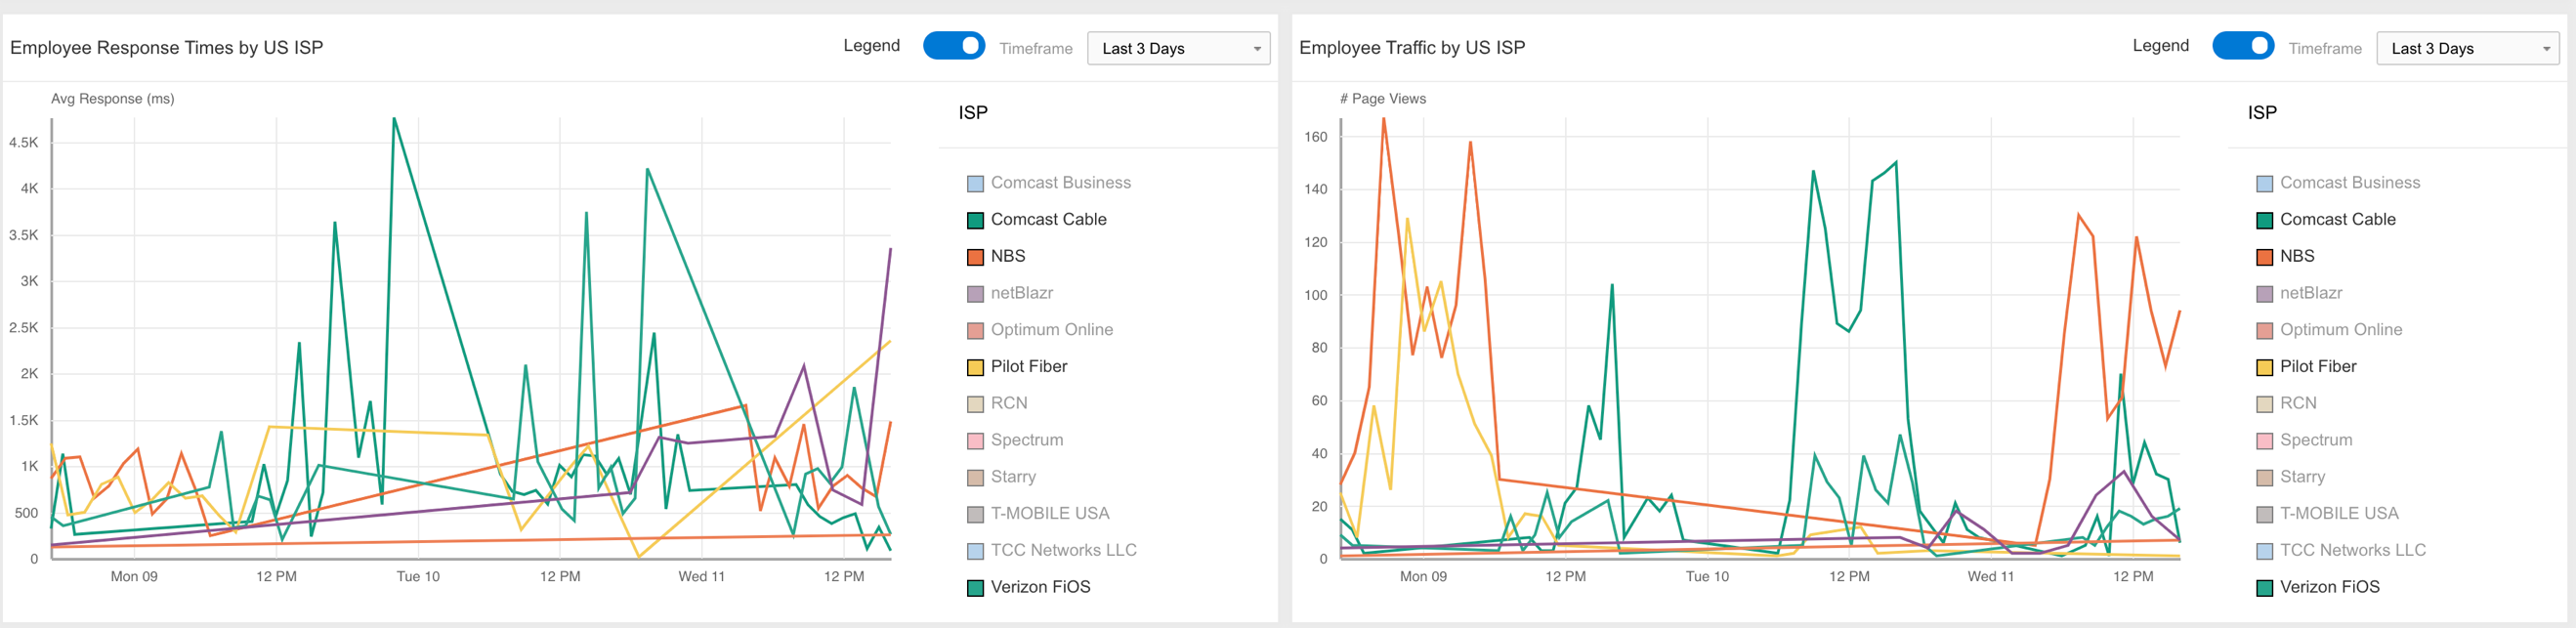Click Verizon FiOS swatch in Response Times legend

(975, 588)
